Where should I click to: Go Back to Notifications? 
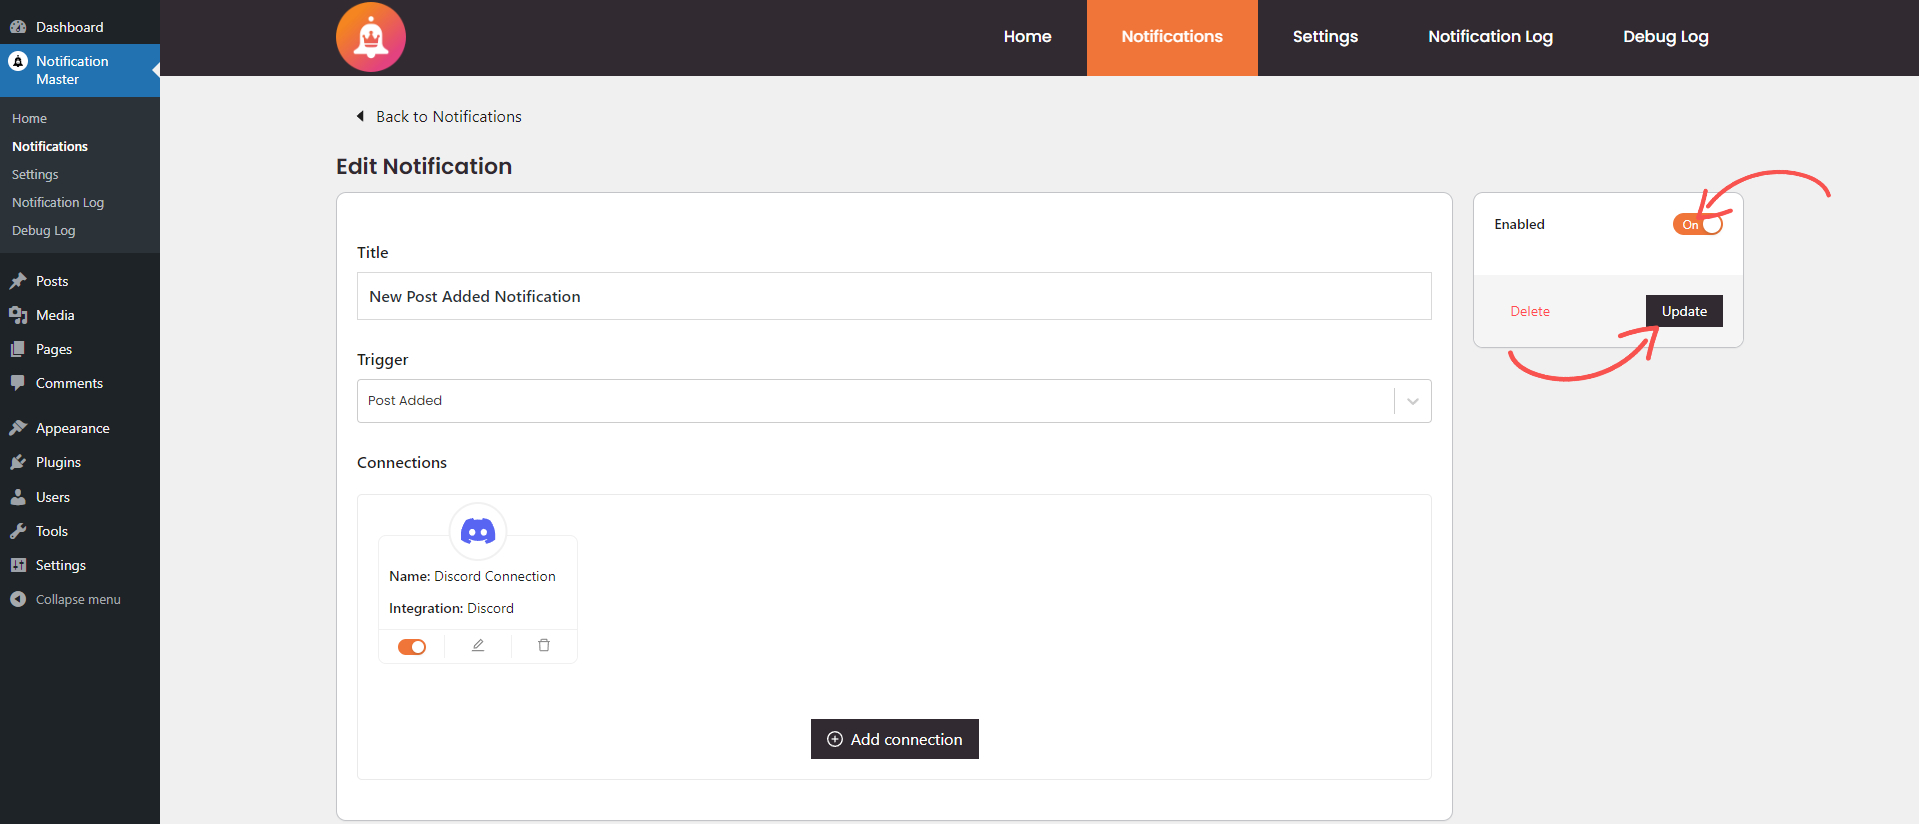click(439, 117)
